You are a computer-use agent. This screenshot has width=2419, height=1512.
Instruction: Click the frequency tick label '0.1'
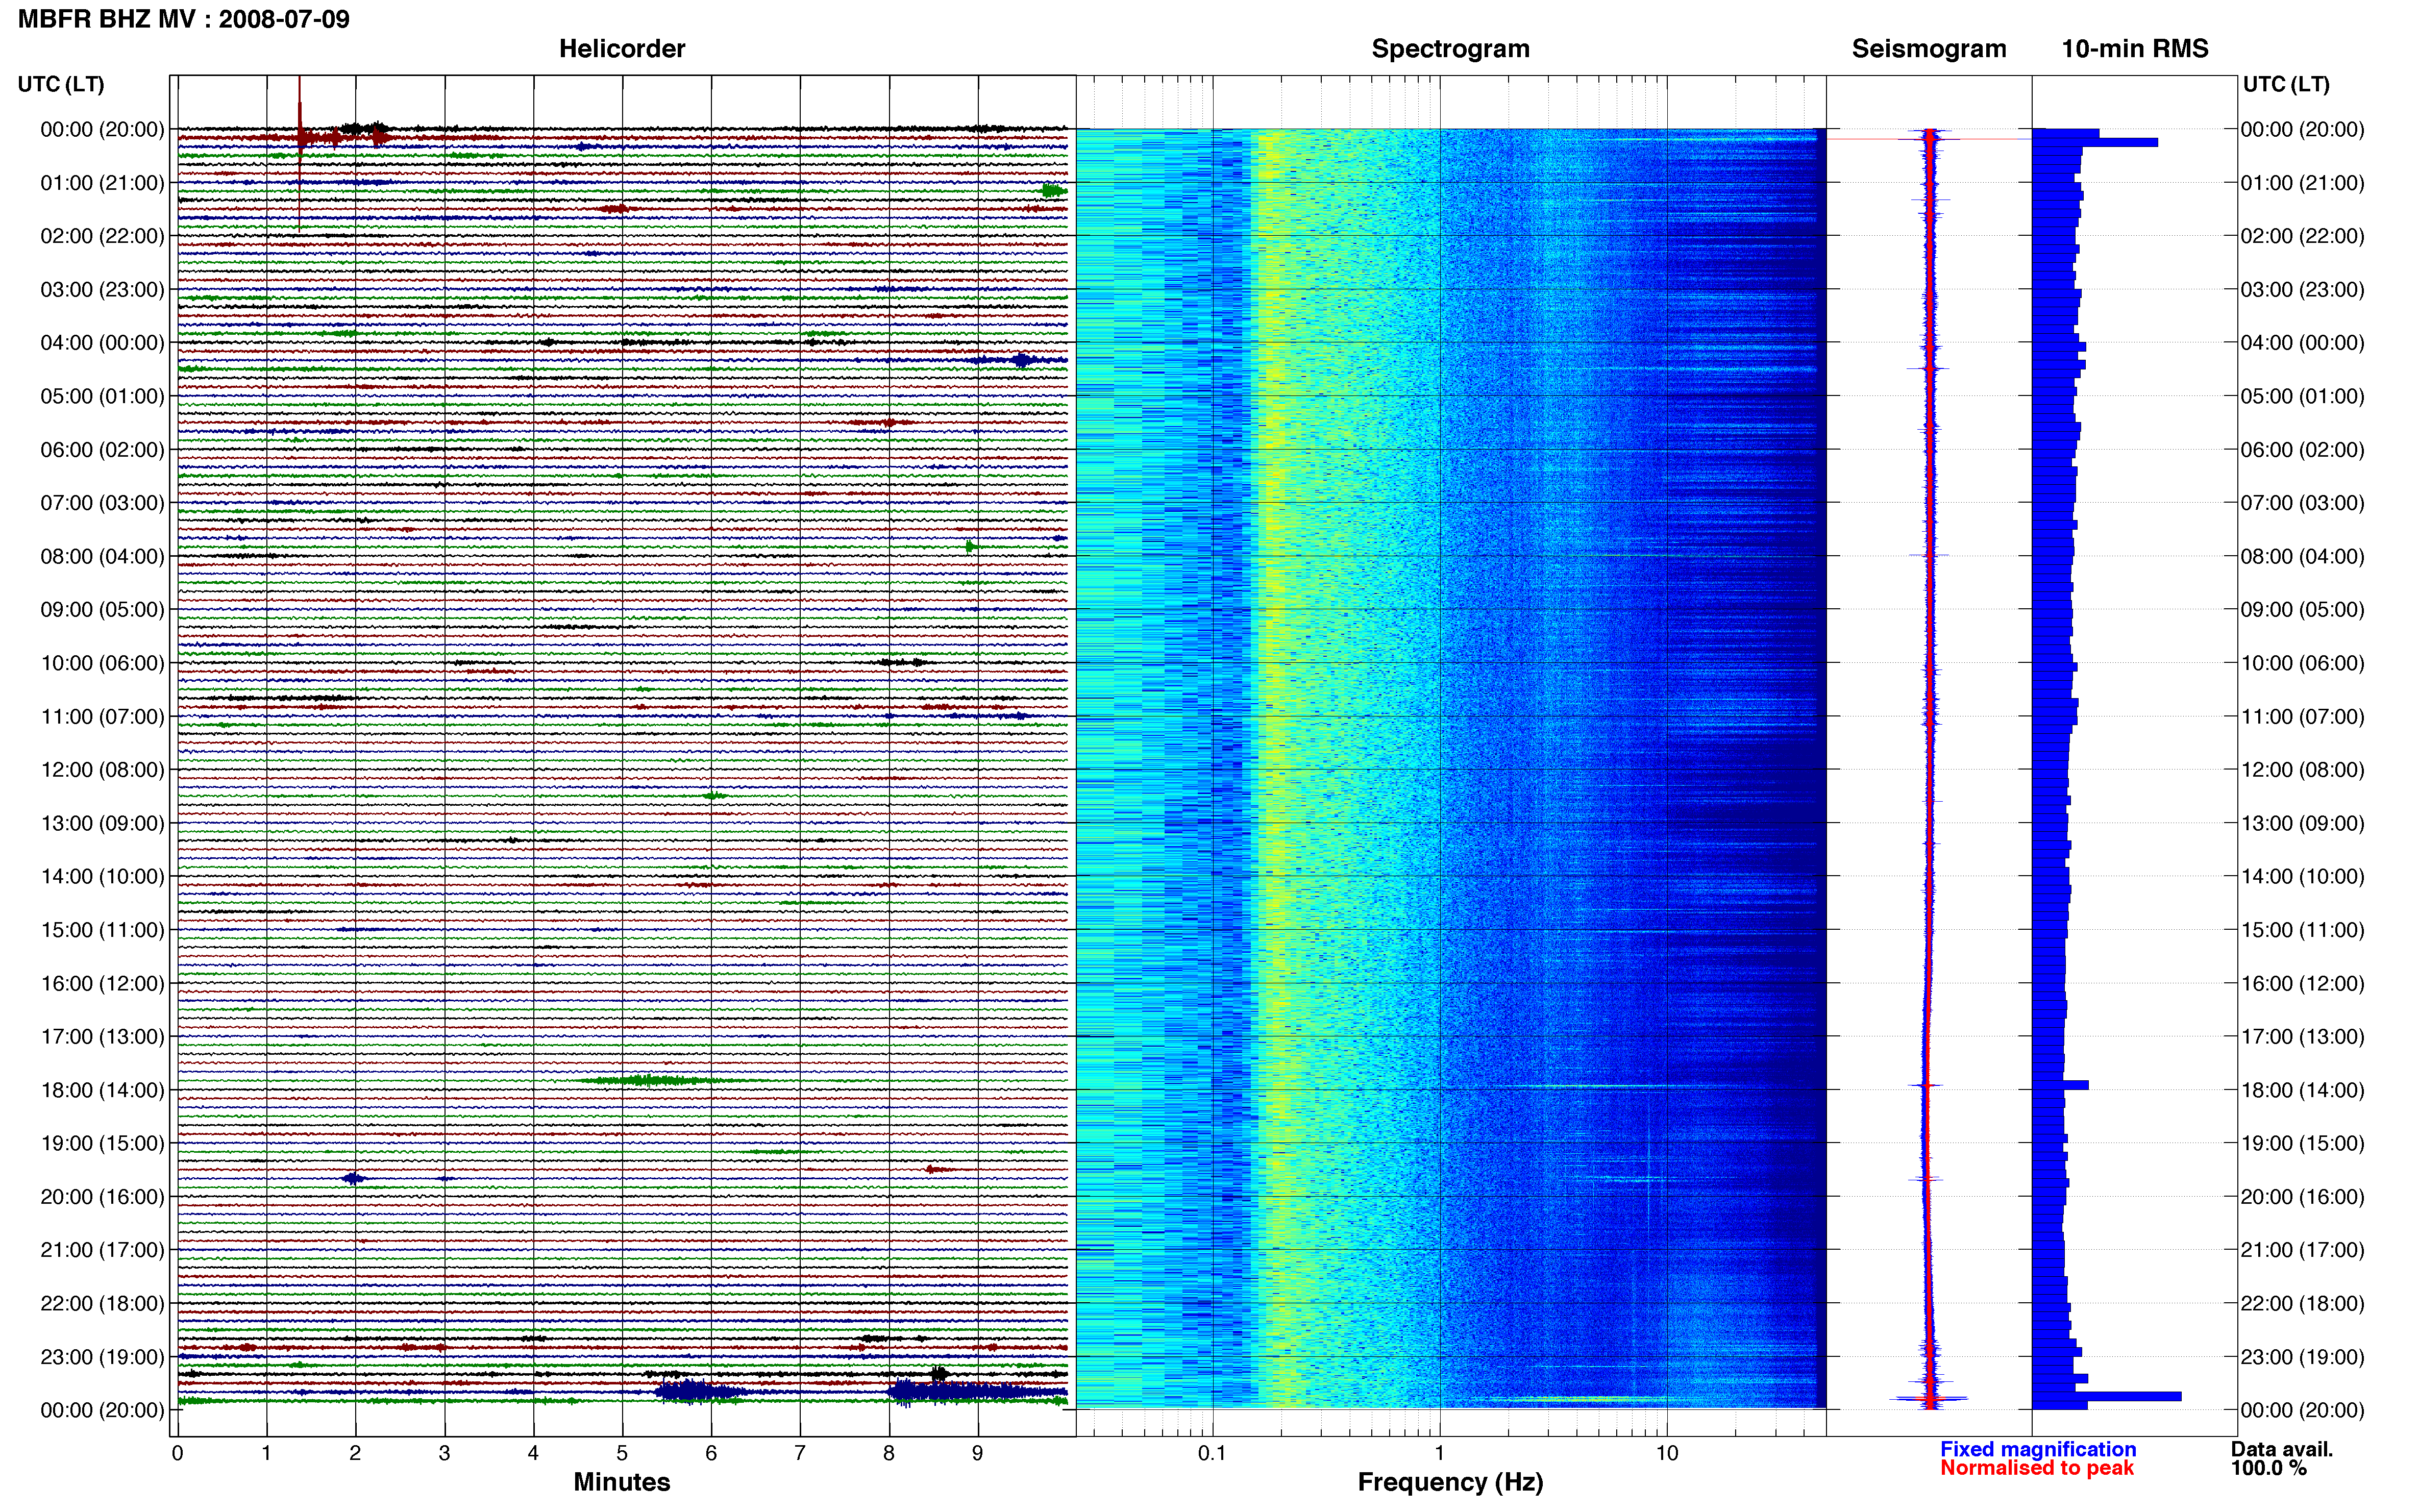[x=1212, y=1453]
